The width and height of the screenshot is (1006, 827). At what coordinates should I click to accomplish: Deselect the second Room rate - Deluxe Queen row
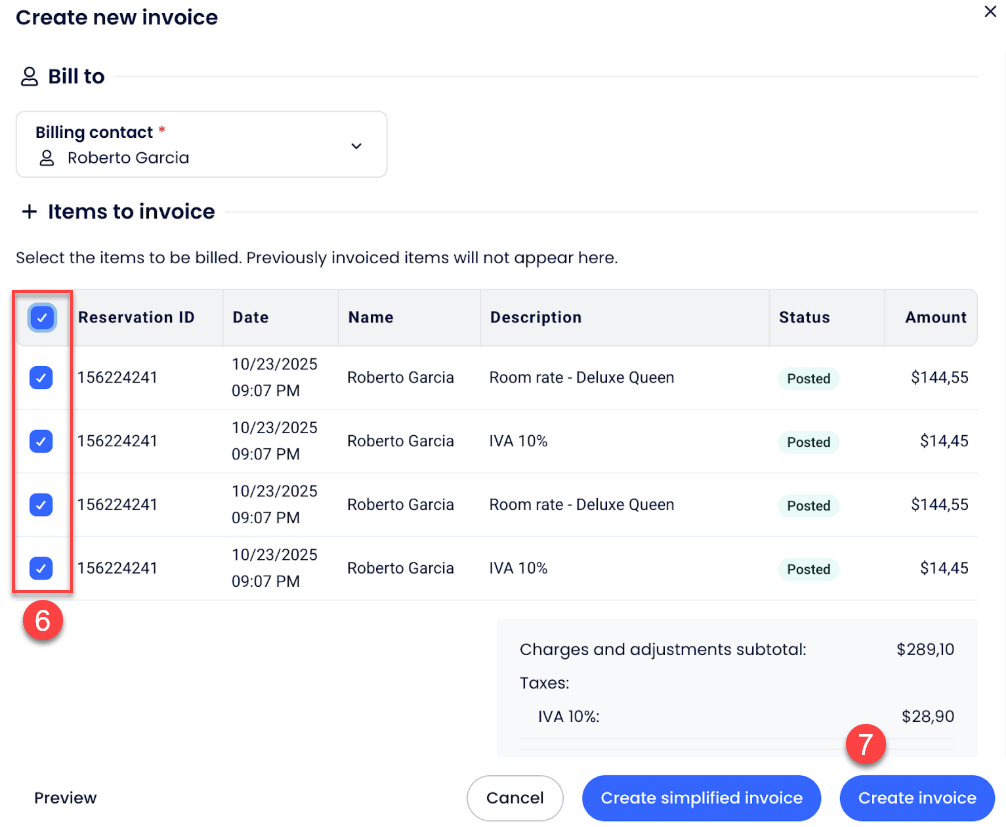(41, 505)
